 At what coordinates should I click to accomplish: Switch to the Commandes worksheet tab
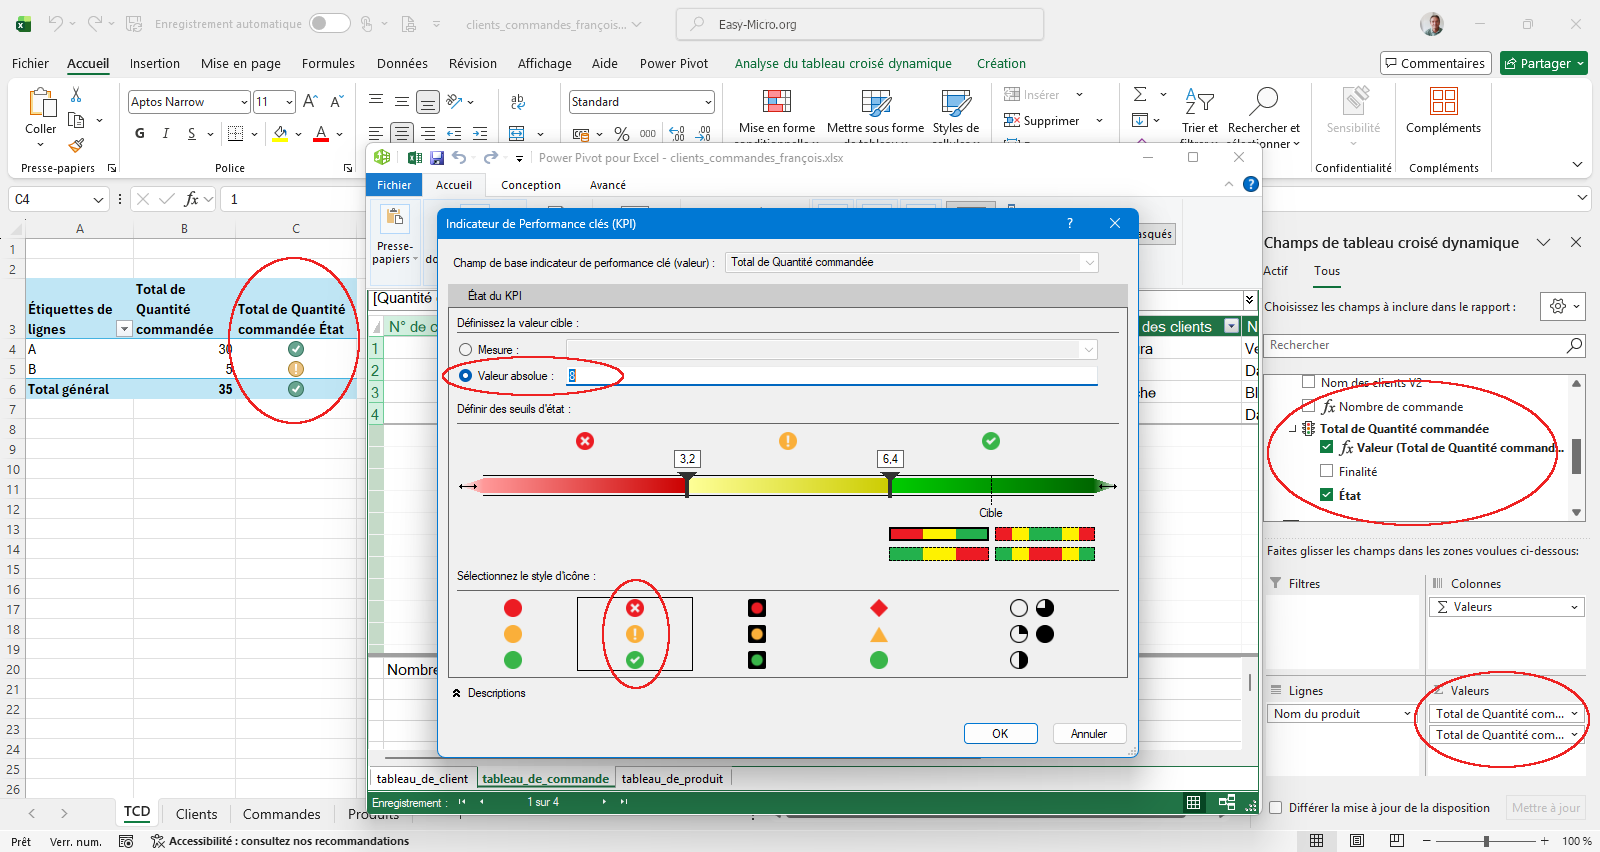281,814
